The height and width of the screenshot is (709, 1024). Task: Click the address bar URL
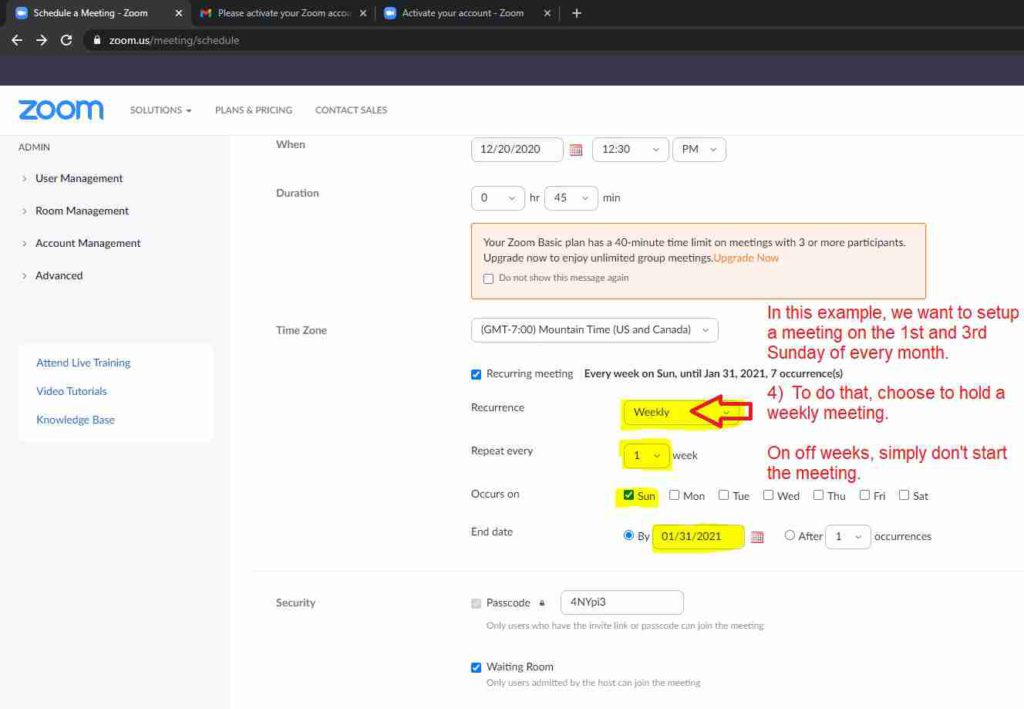coord(174,40)
